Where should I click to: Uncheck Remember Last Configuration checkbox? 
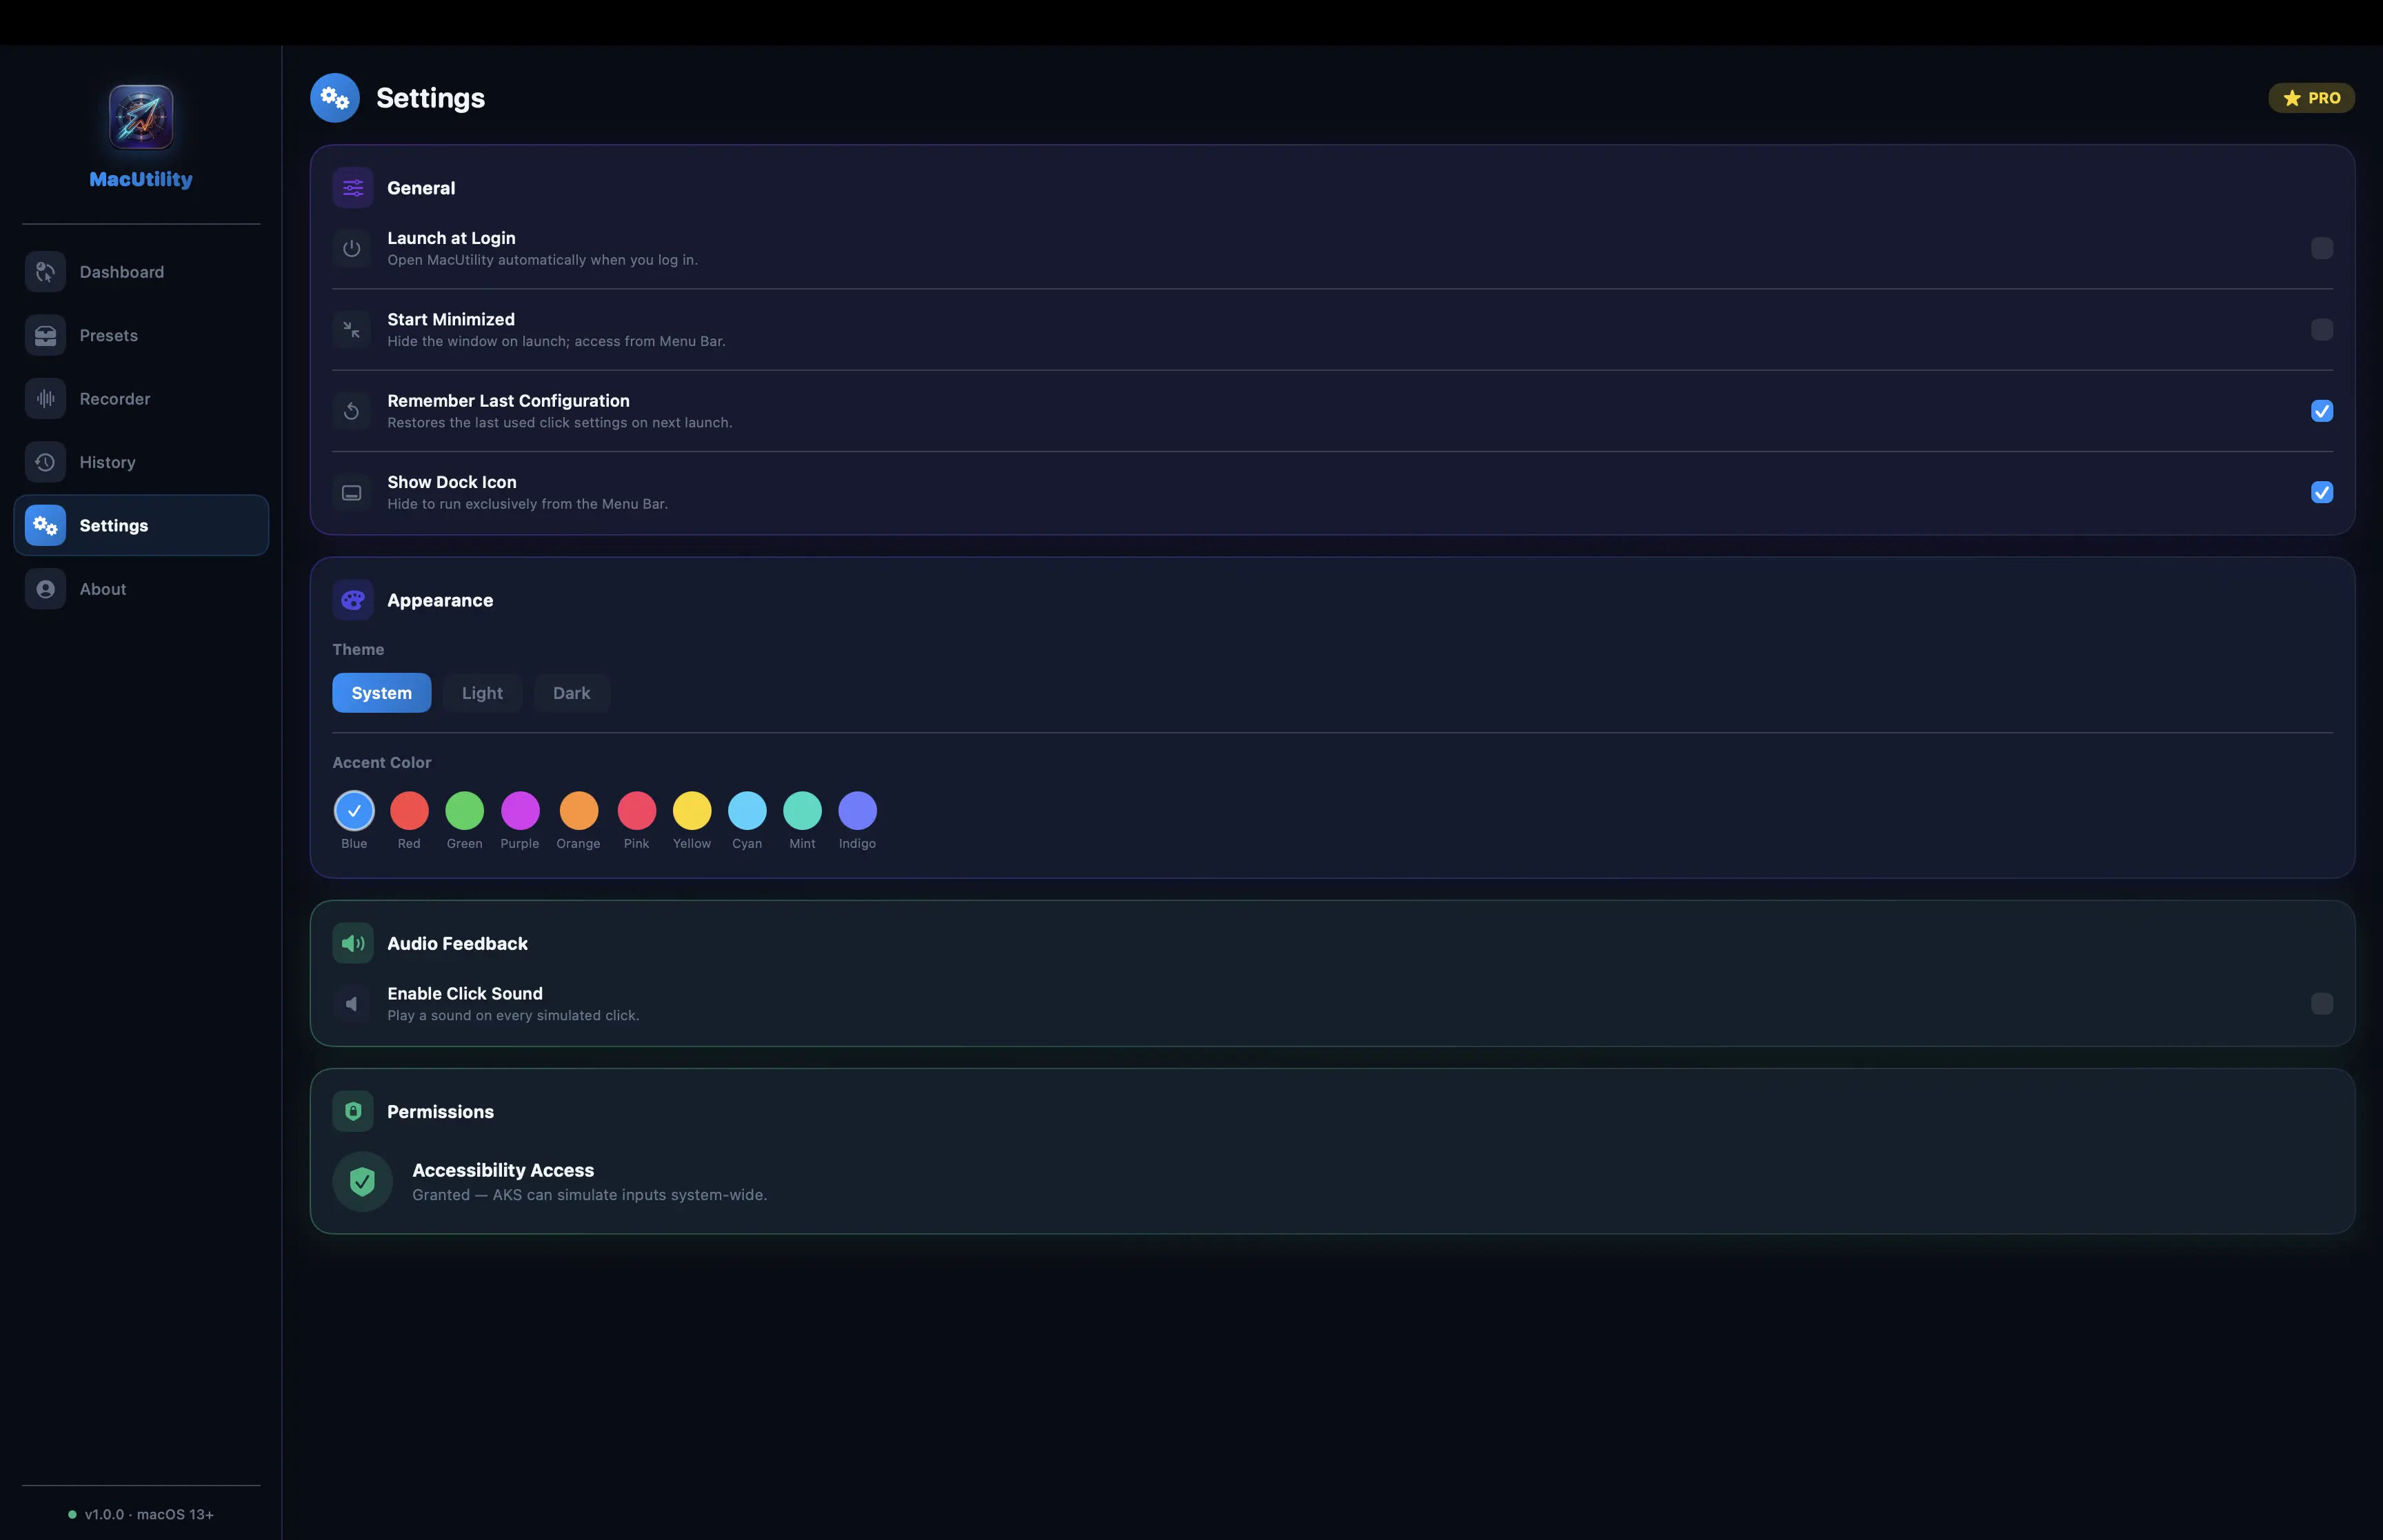[x=2322, y=411]
